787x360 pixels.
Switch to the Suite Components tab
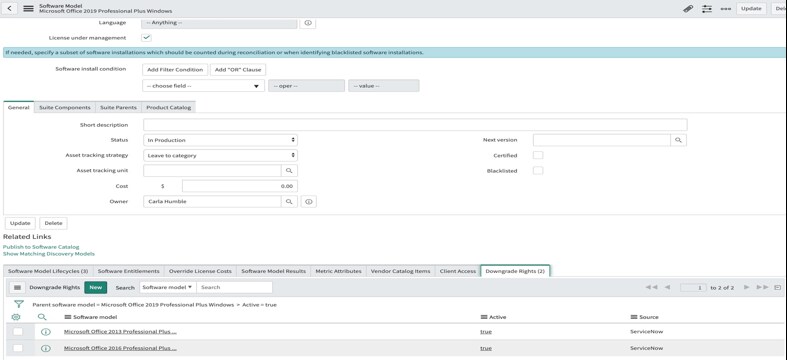tap(65, 107)
